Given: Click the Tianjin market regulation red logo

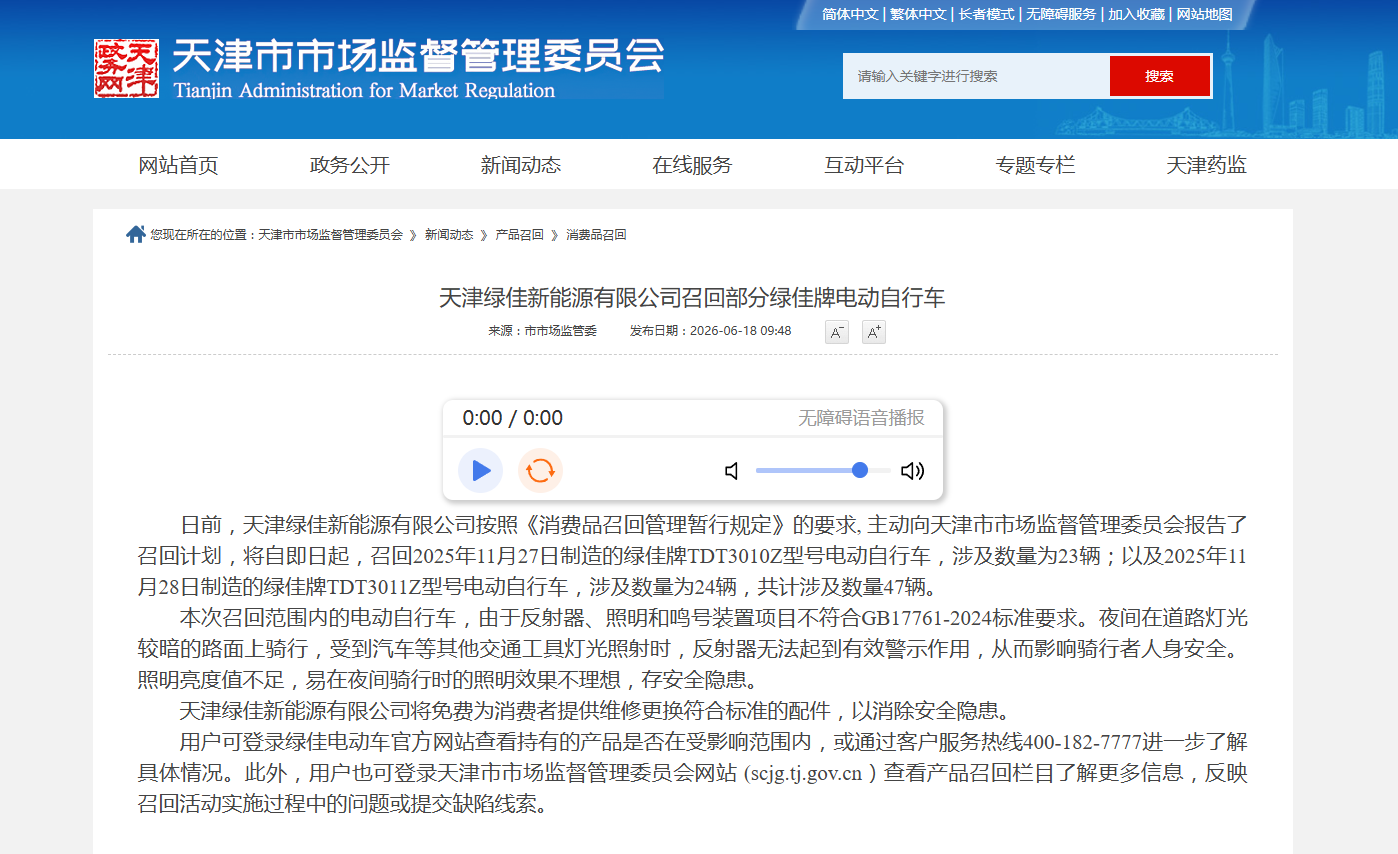Looking at the screenshot, I should pyautogui.click(x=127, y=69).
